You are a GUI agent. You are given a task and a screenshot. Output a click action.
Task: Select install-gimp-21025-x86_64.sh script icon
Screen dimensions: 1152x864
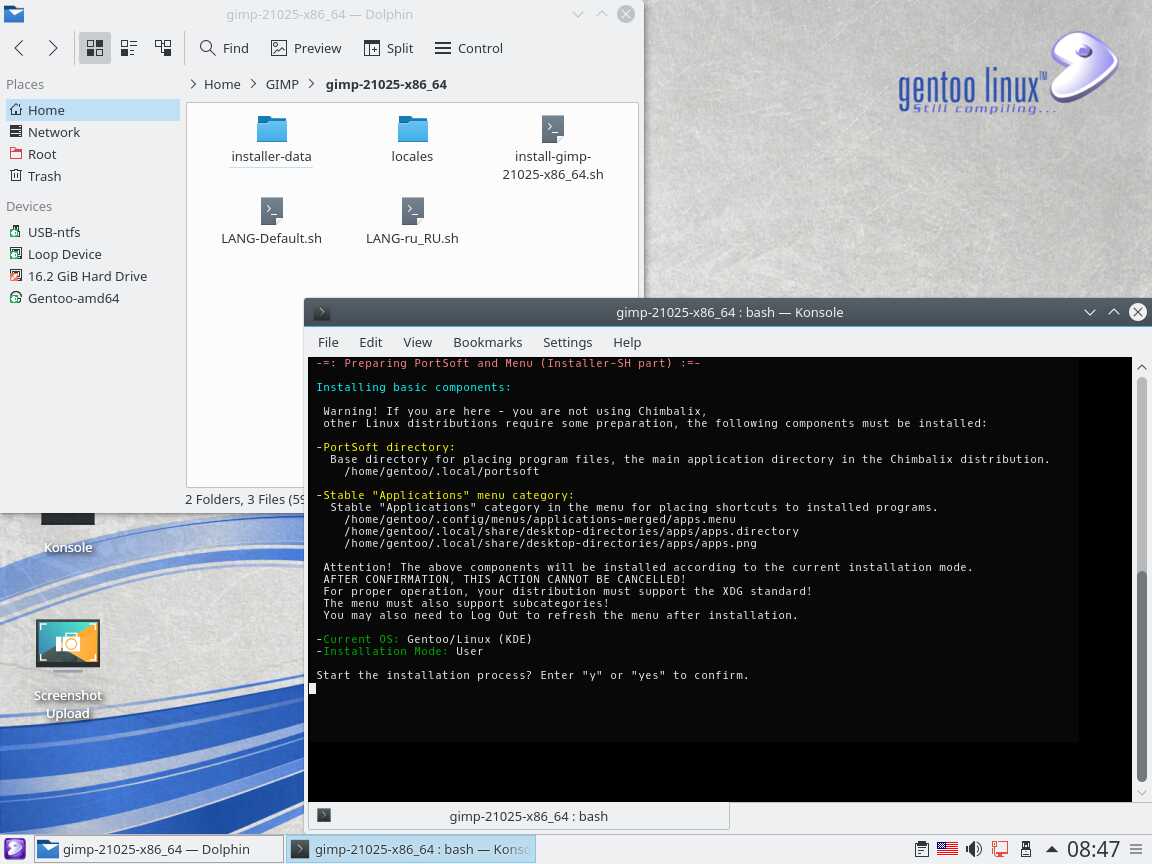pyautogui.click(x=552, y=129)
